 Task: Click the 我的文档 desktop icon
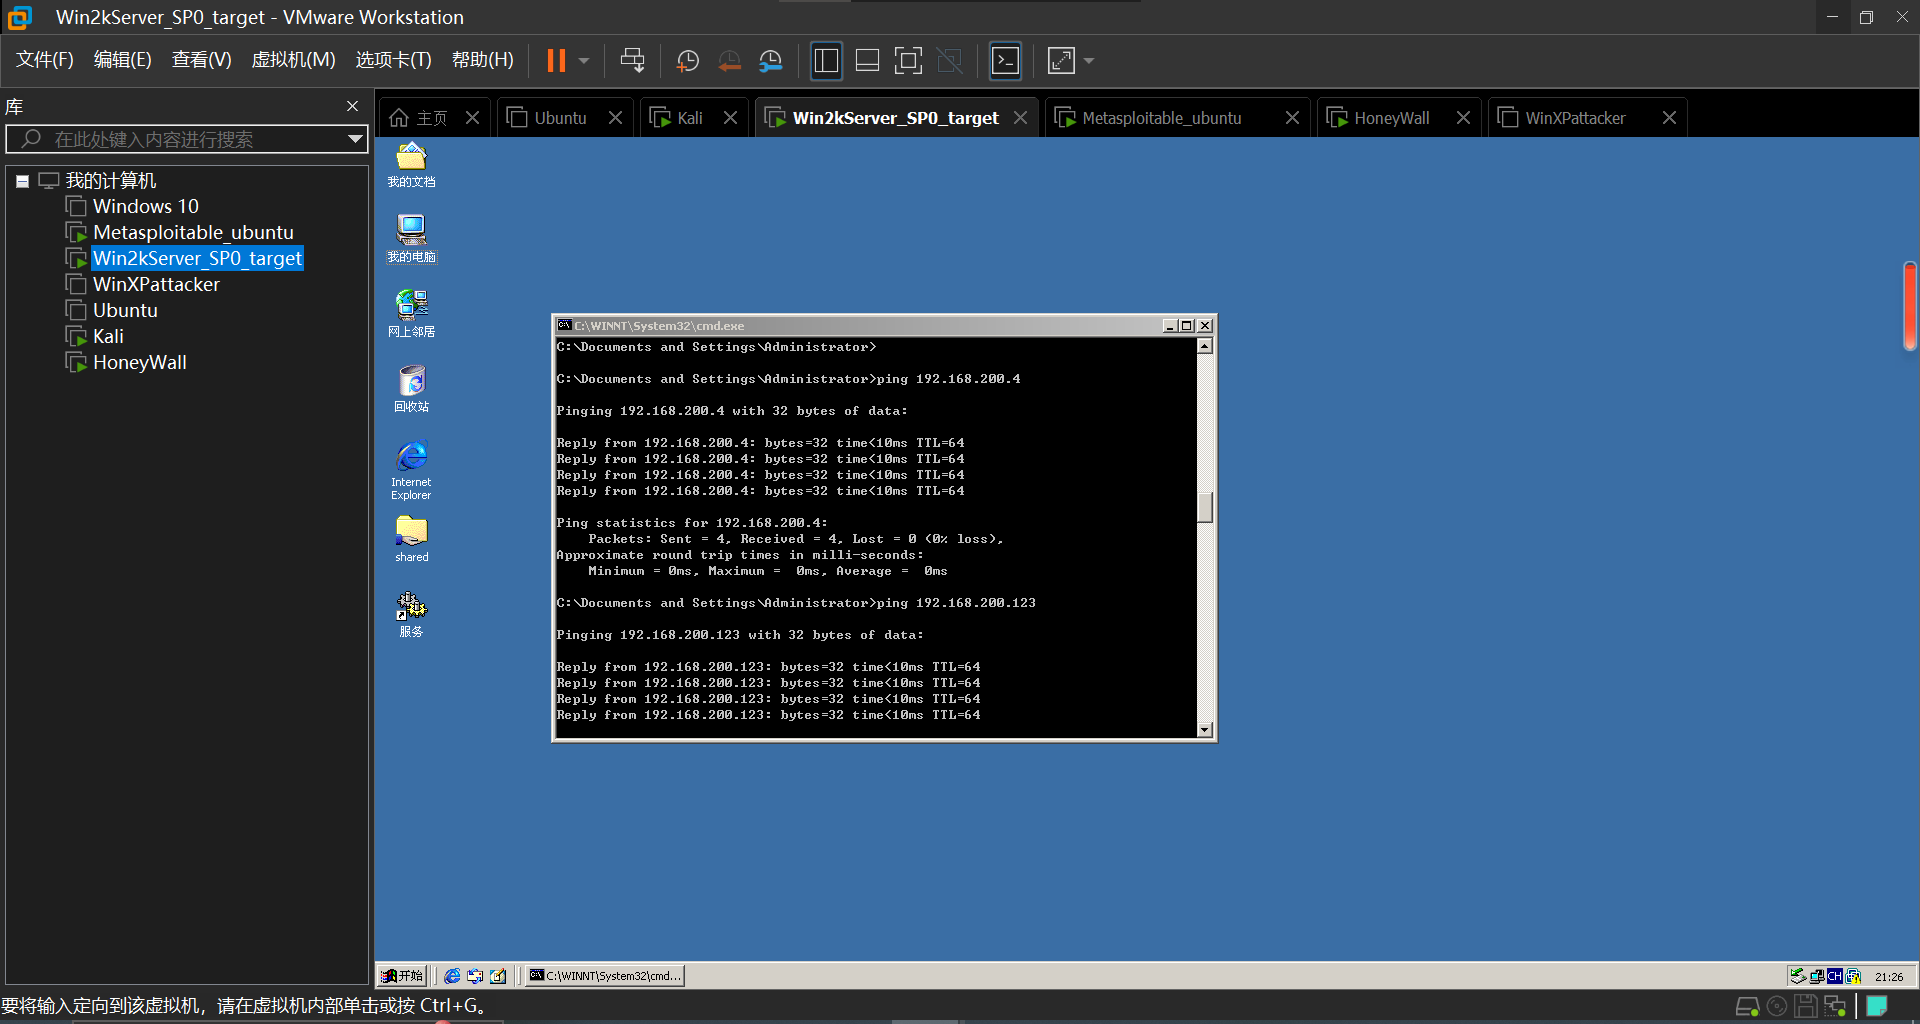point(411,166)
